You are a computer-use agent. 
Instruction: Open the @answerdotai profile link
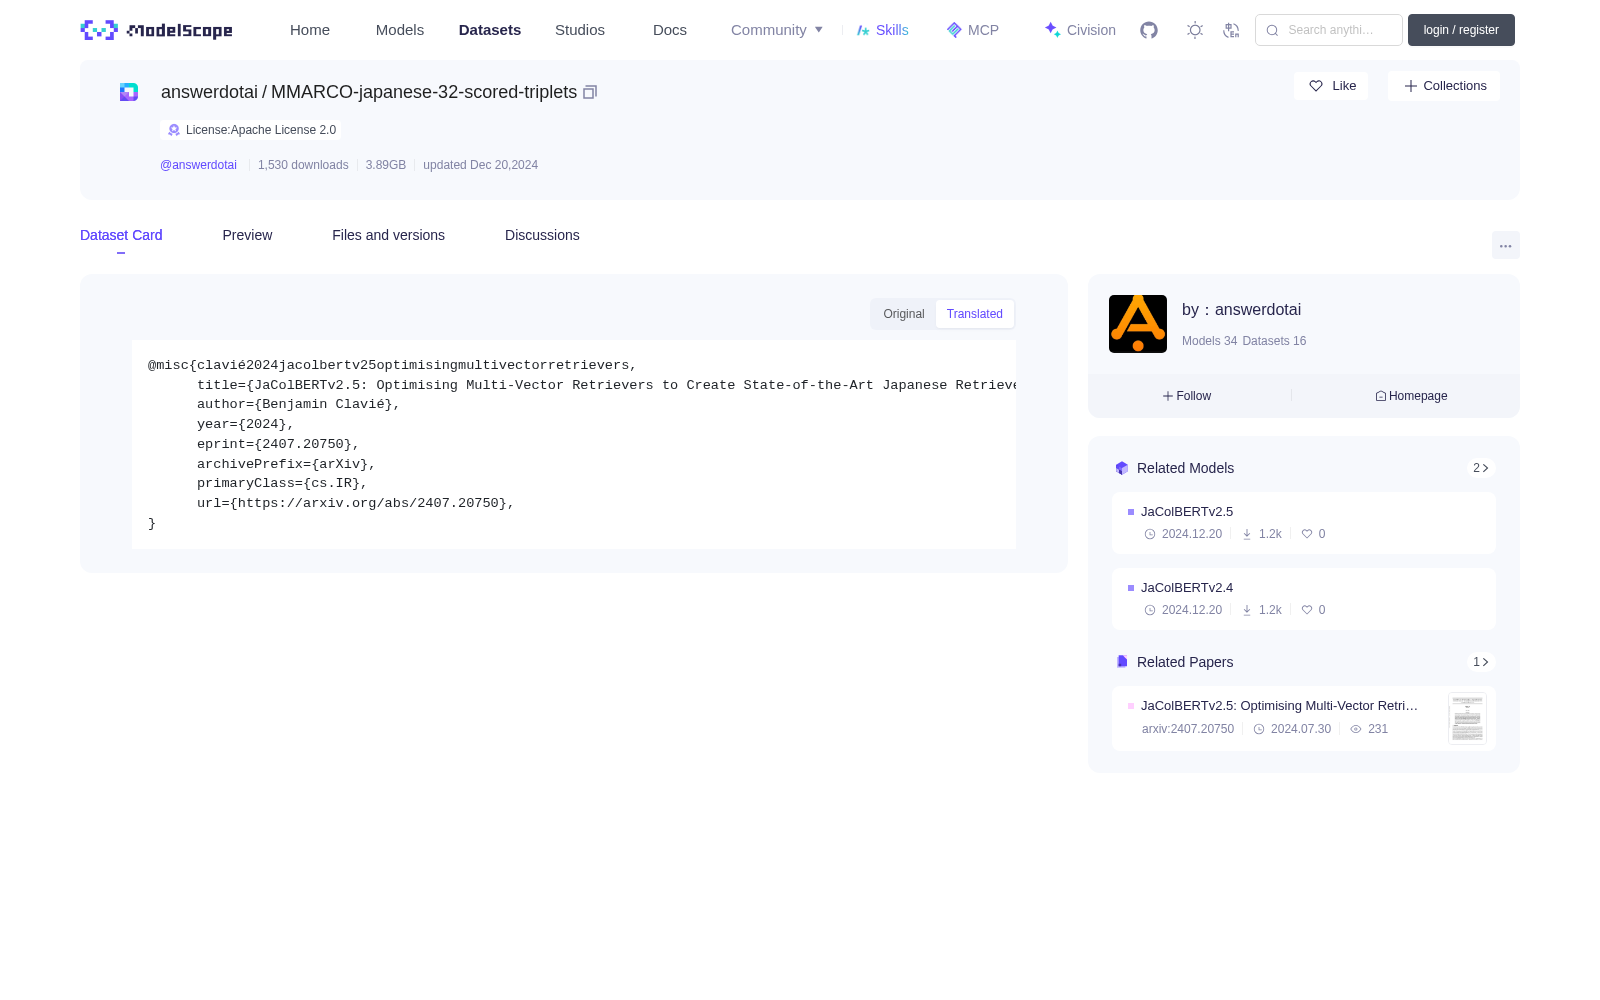tap(198, 165)
